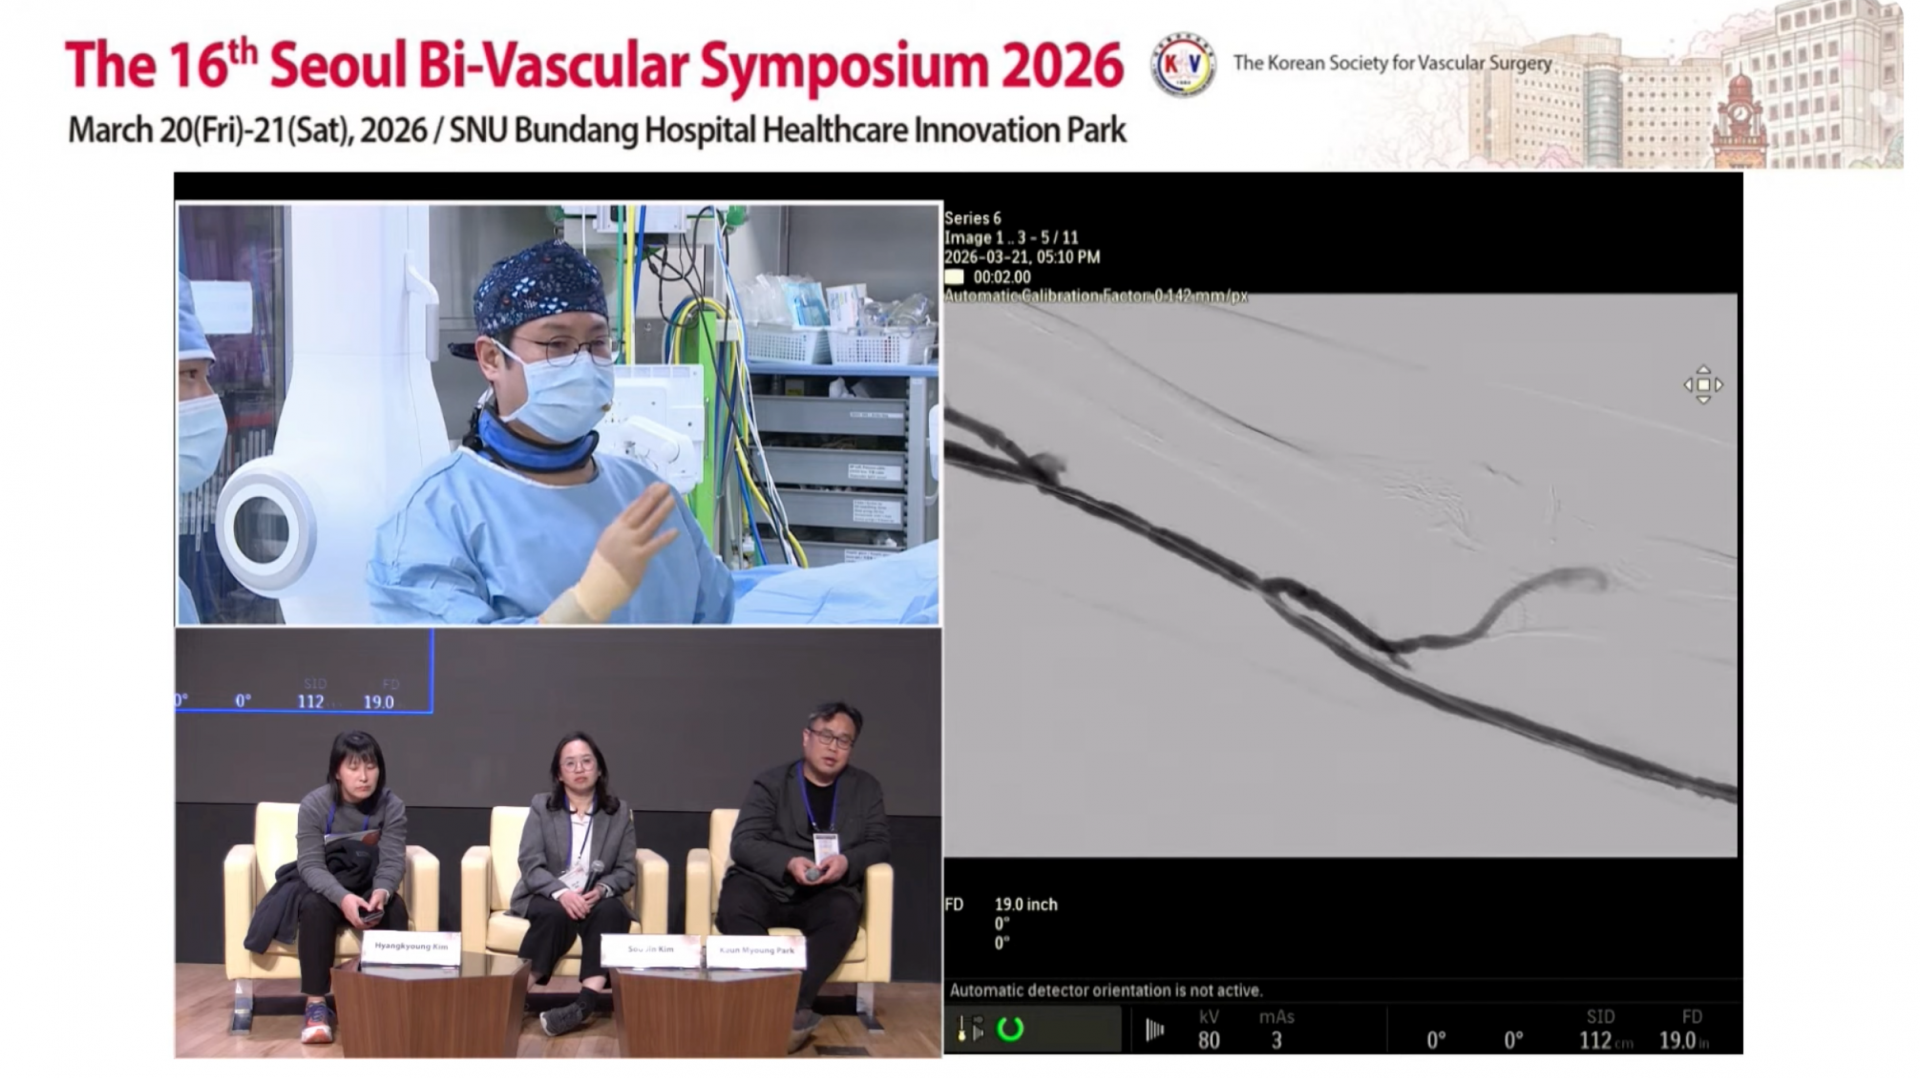Click the Seoul Bi-Vascular Symposium 2026 title
1920x1078 pixels.
[x=594, y=66]
